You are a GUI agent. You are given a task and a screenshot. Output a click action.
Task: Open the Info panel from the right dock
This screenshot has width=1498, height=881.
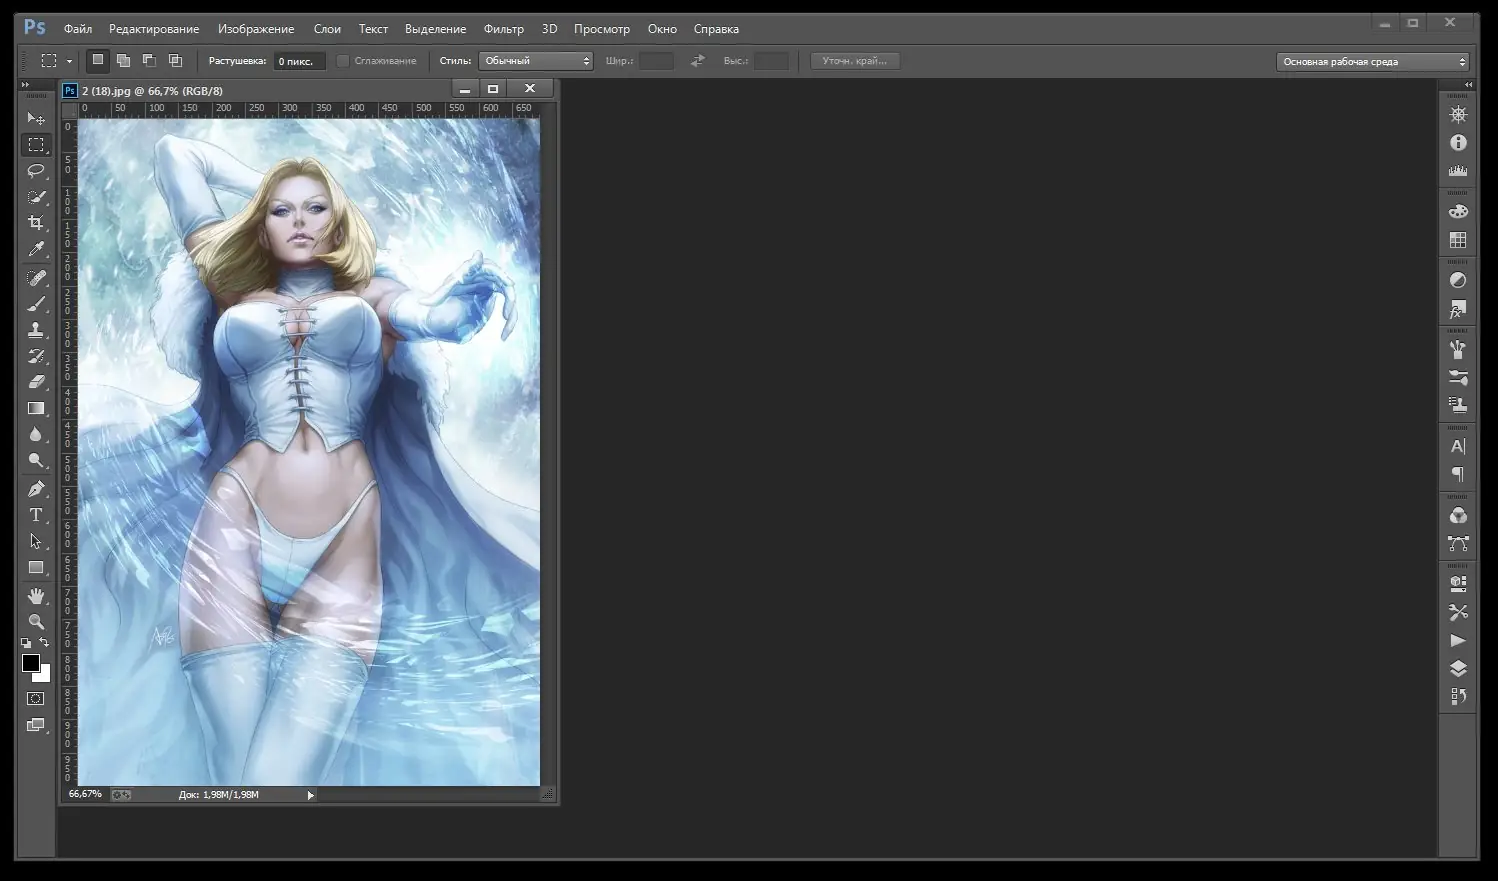tap(1458, 141)
